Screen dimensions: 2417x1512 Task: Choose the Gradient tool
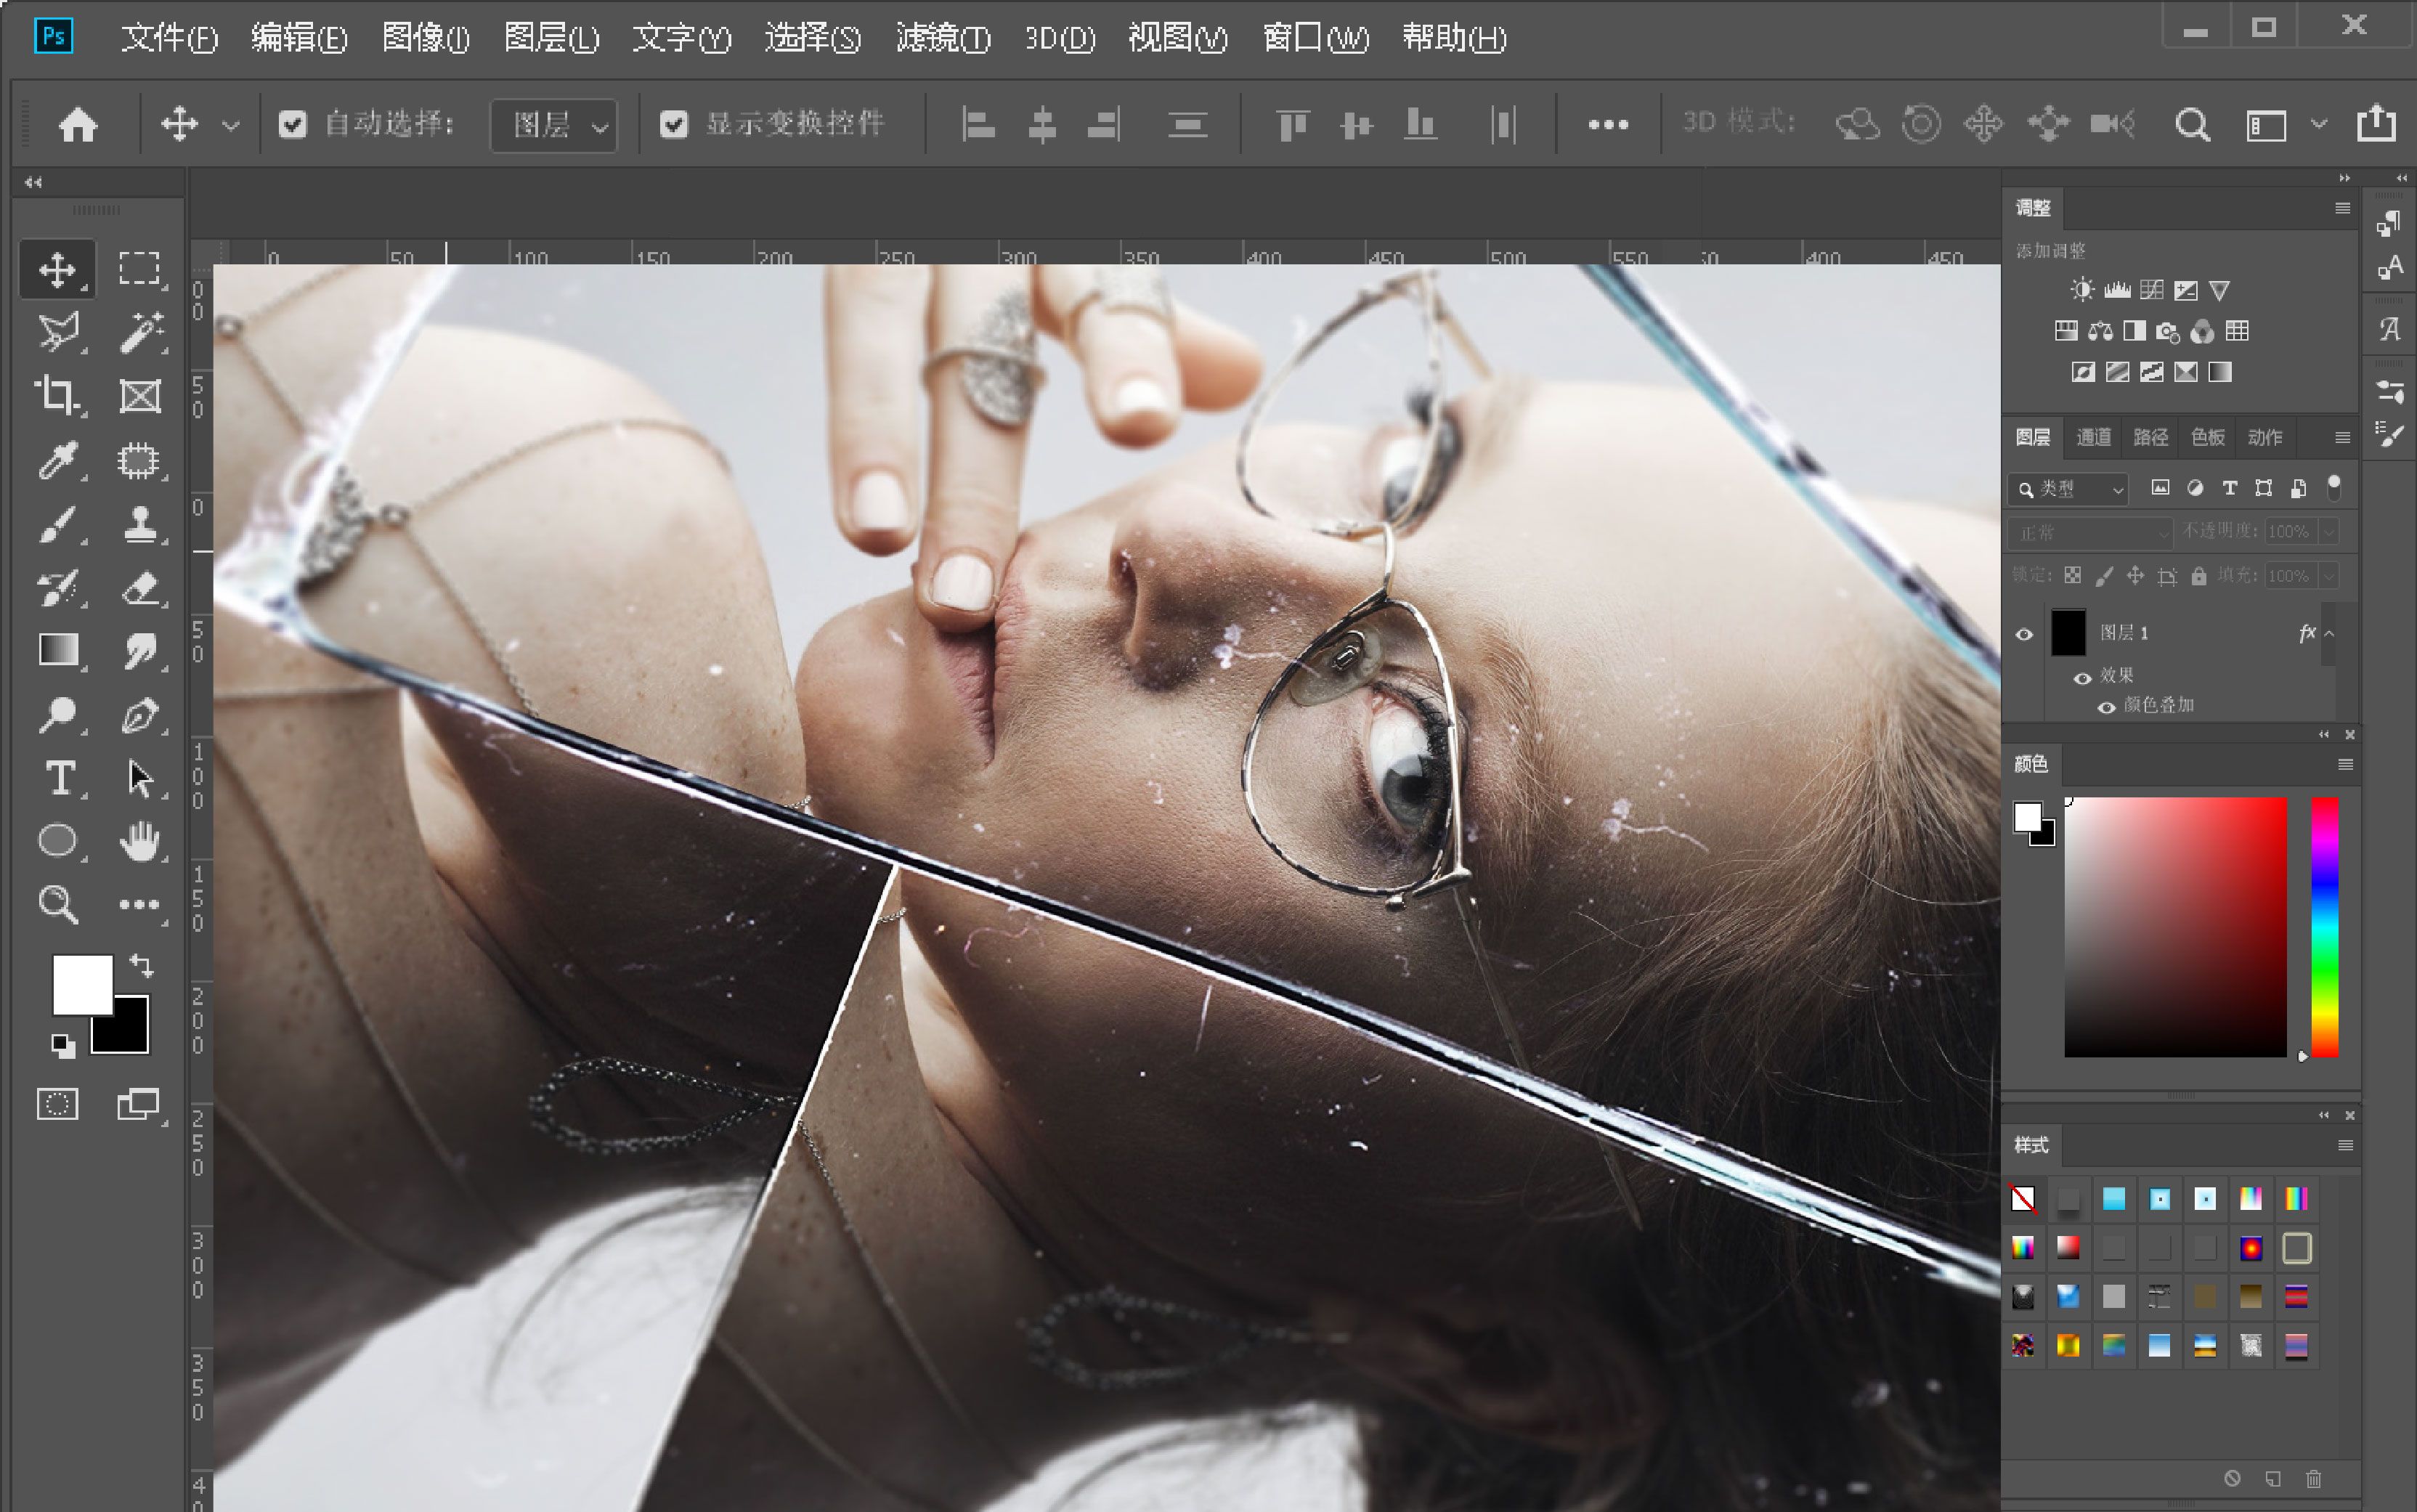pyautogui.click(x=57, y=650)
